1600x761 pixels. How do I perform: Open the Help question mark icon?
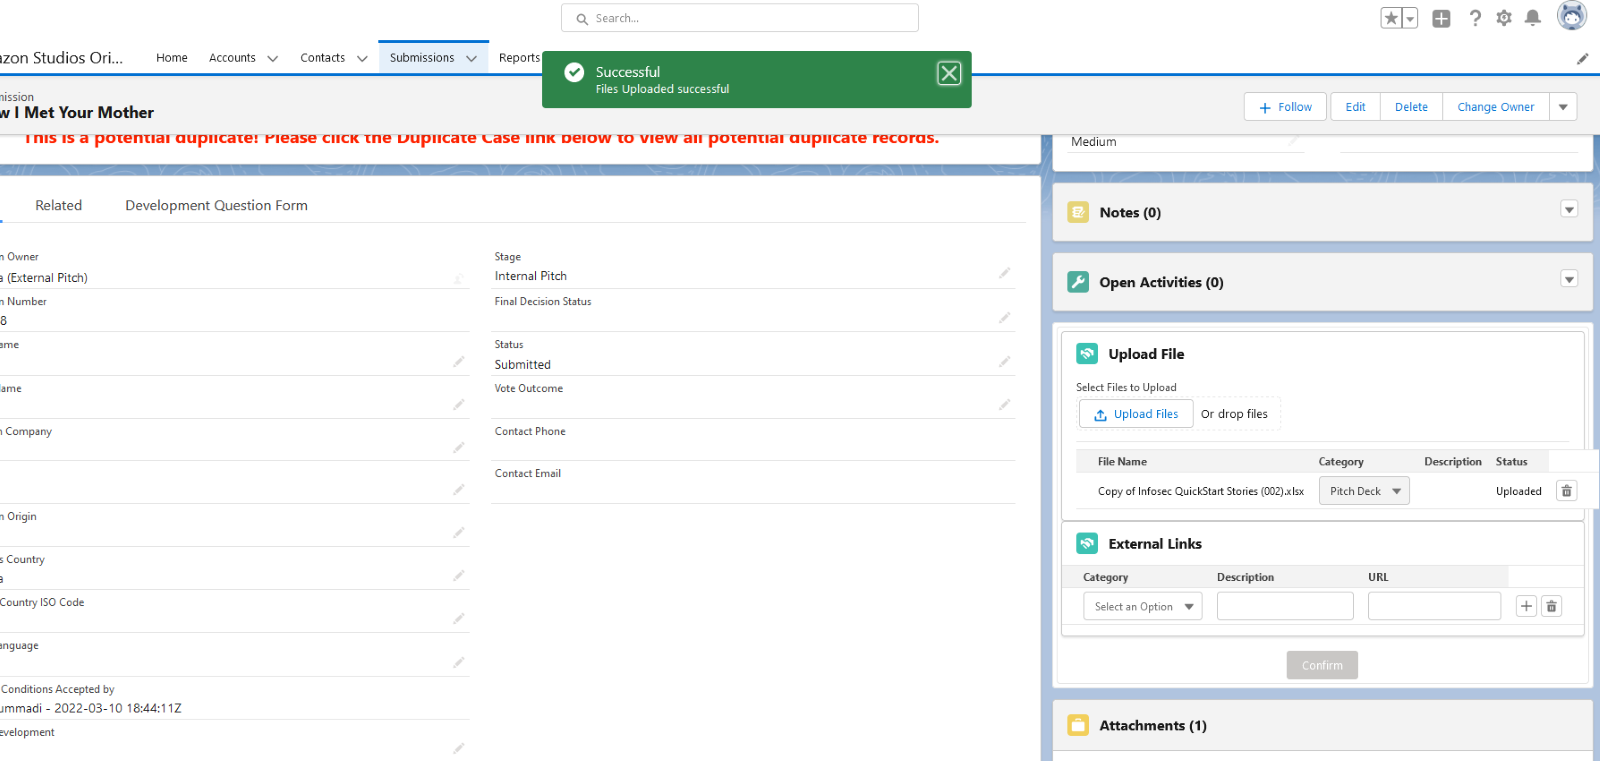coord(1475,18)
